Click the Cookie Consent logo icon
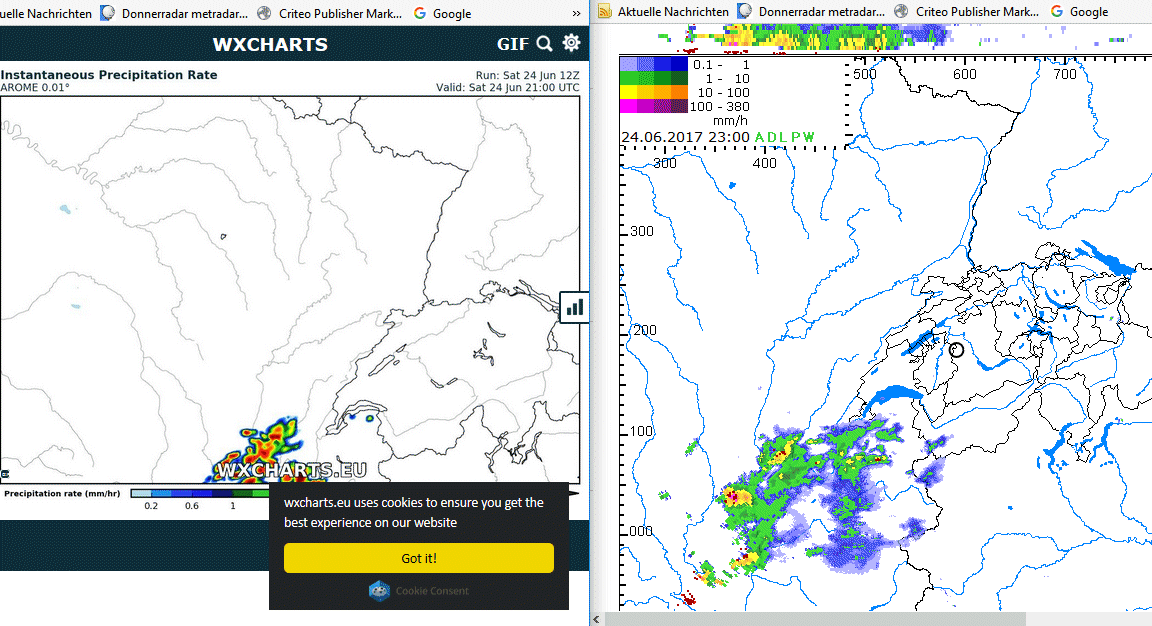Screen dimensions: 1152x626 [379, 591]
